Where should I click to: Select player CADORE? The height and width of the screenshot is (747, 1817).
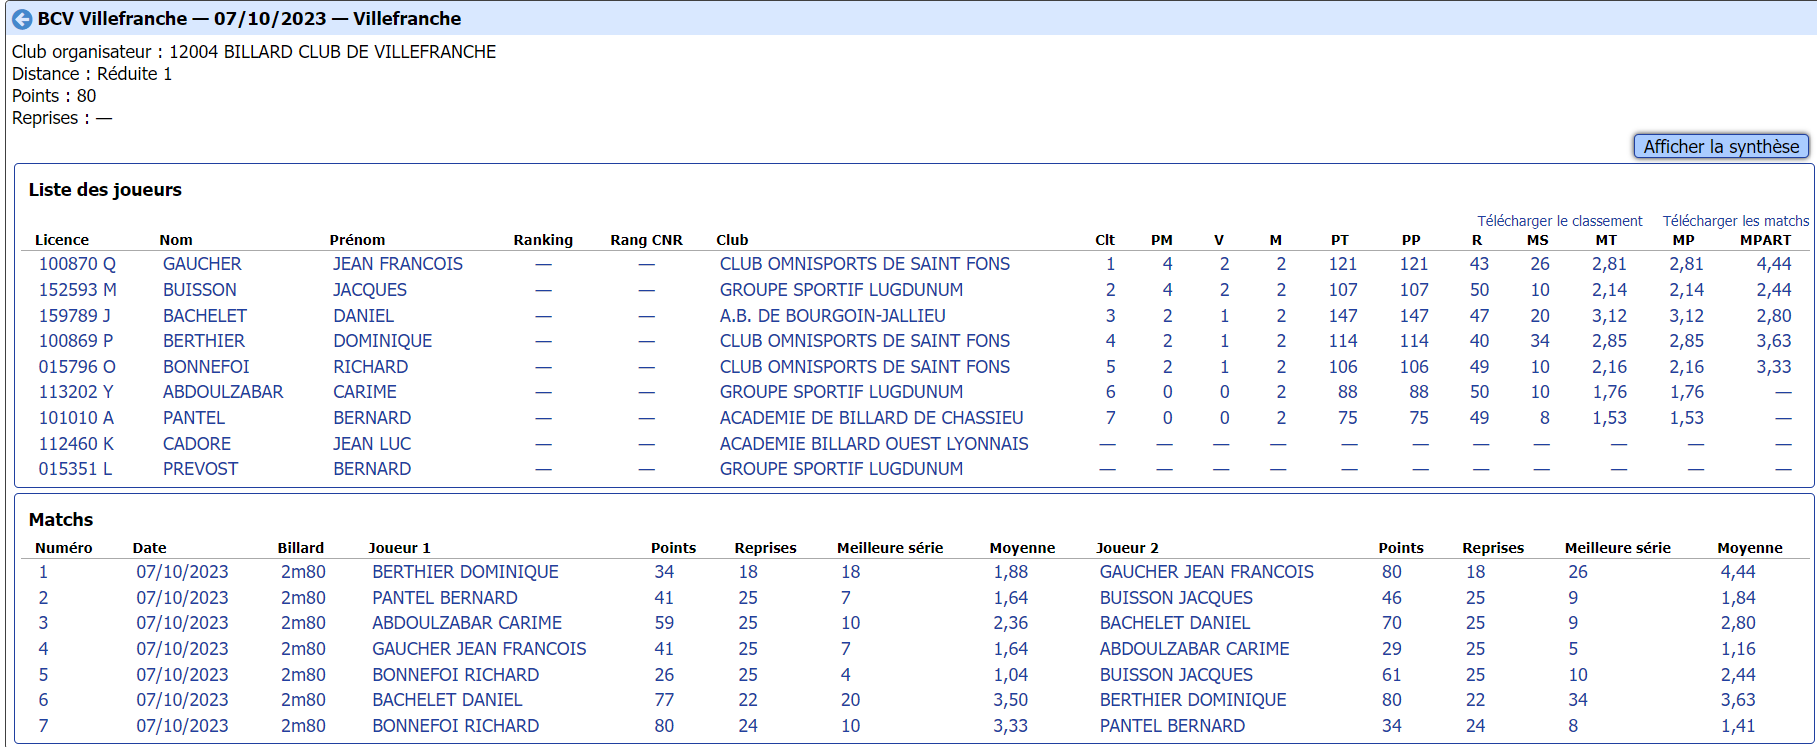(x=197, y=444)
